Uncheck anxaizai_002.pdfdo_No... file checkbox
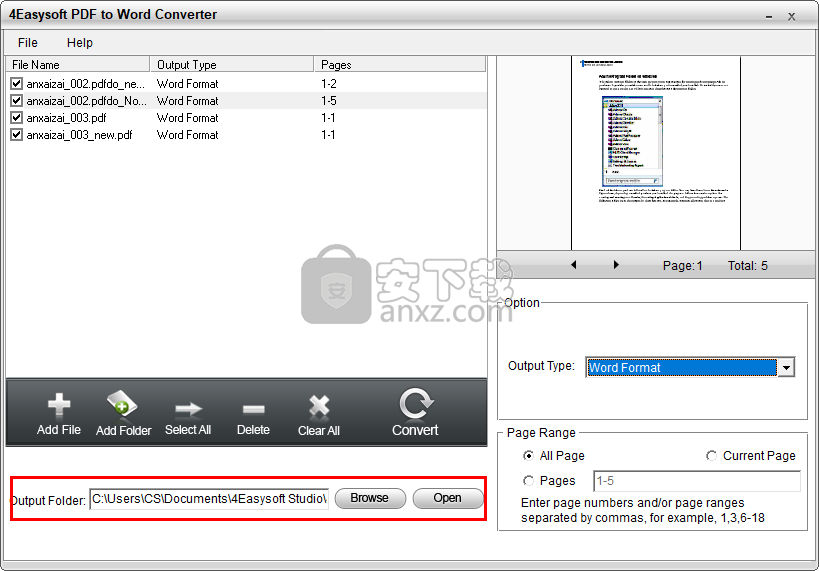This screenshot has height=571, width=819. point(17,100)
